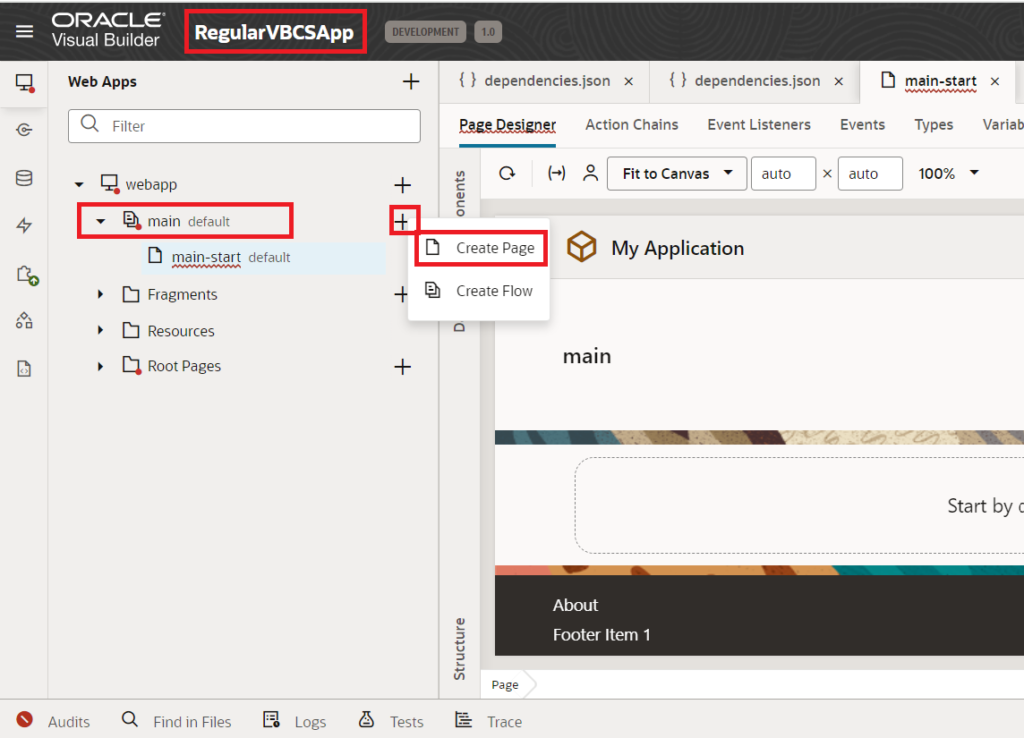
Task: Click the user role preview icon
Action: click(x=590, y=173)
